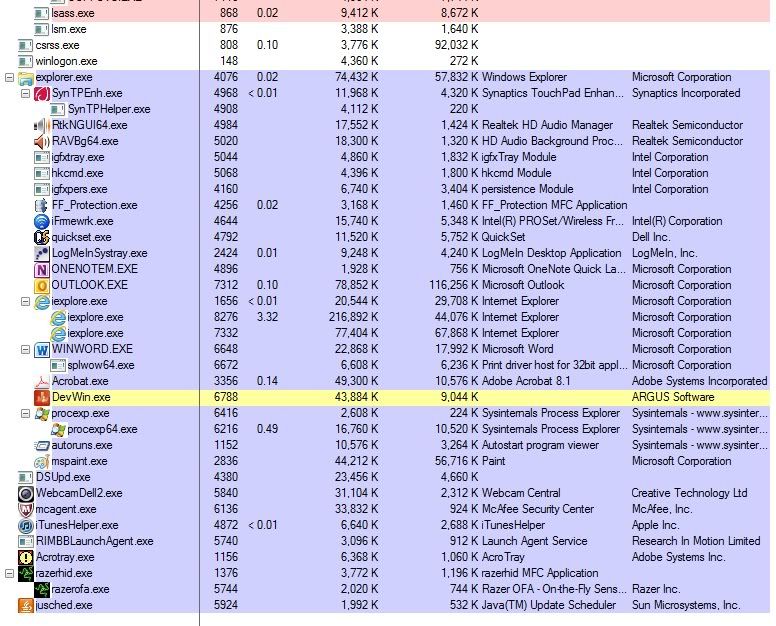
Task: Click the 'Dell Inc.' company cell
Action: pos(651,237)
